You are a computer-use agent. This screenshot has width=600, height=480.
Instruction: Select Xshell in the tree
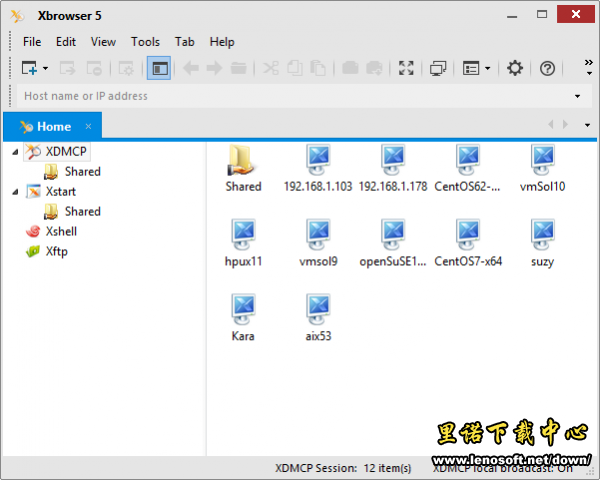52,231
